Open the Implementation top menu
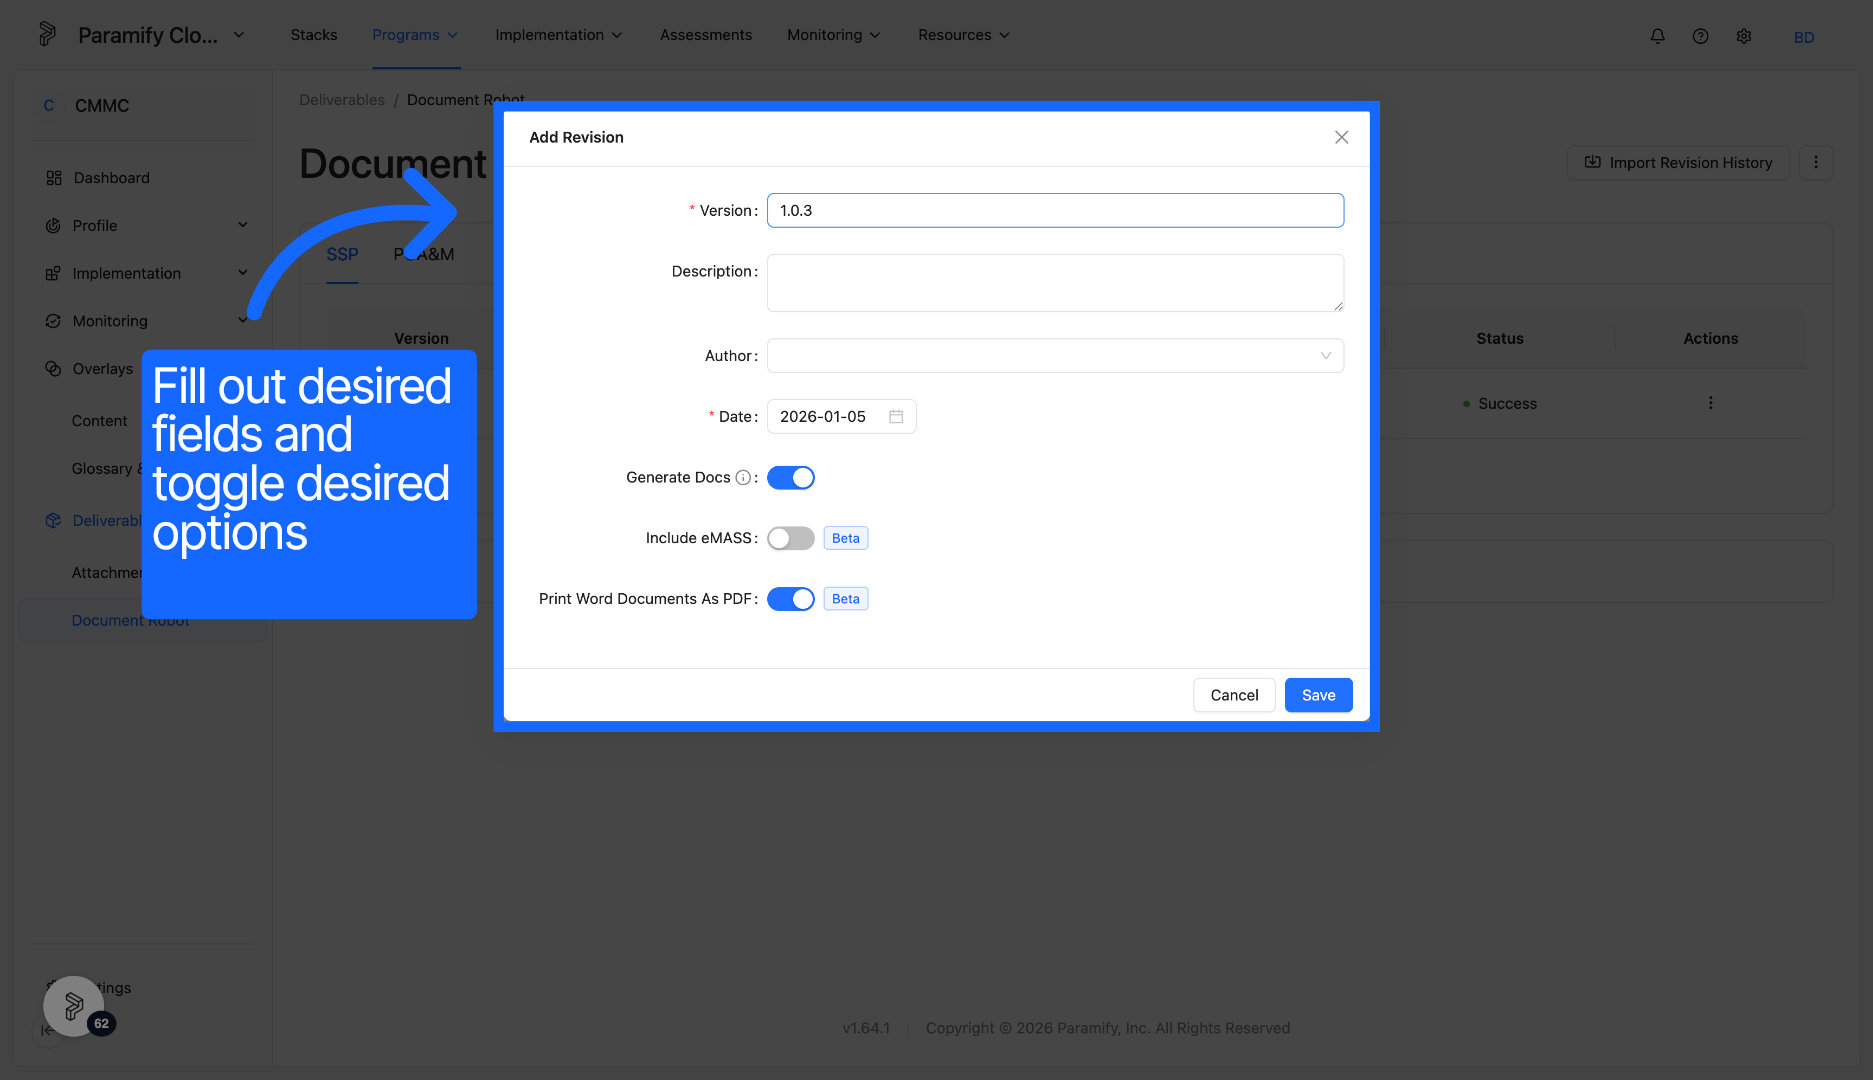Screen dimensions: 1873x1080 click(559, 35)
